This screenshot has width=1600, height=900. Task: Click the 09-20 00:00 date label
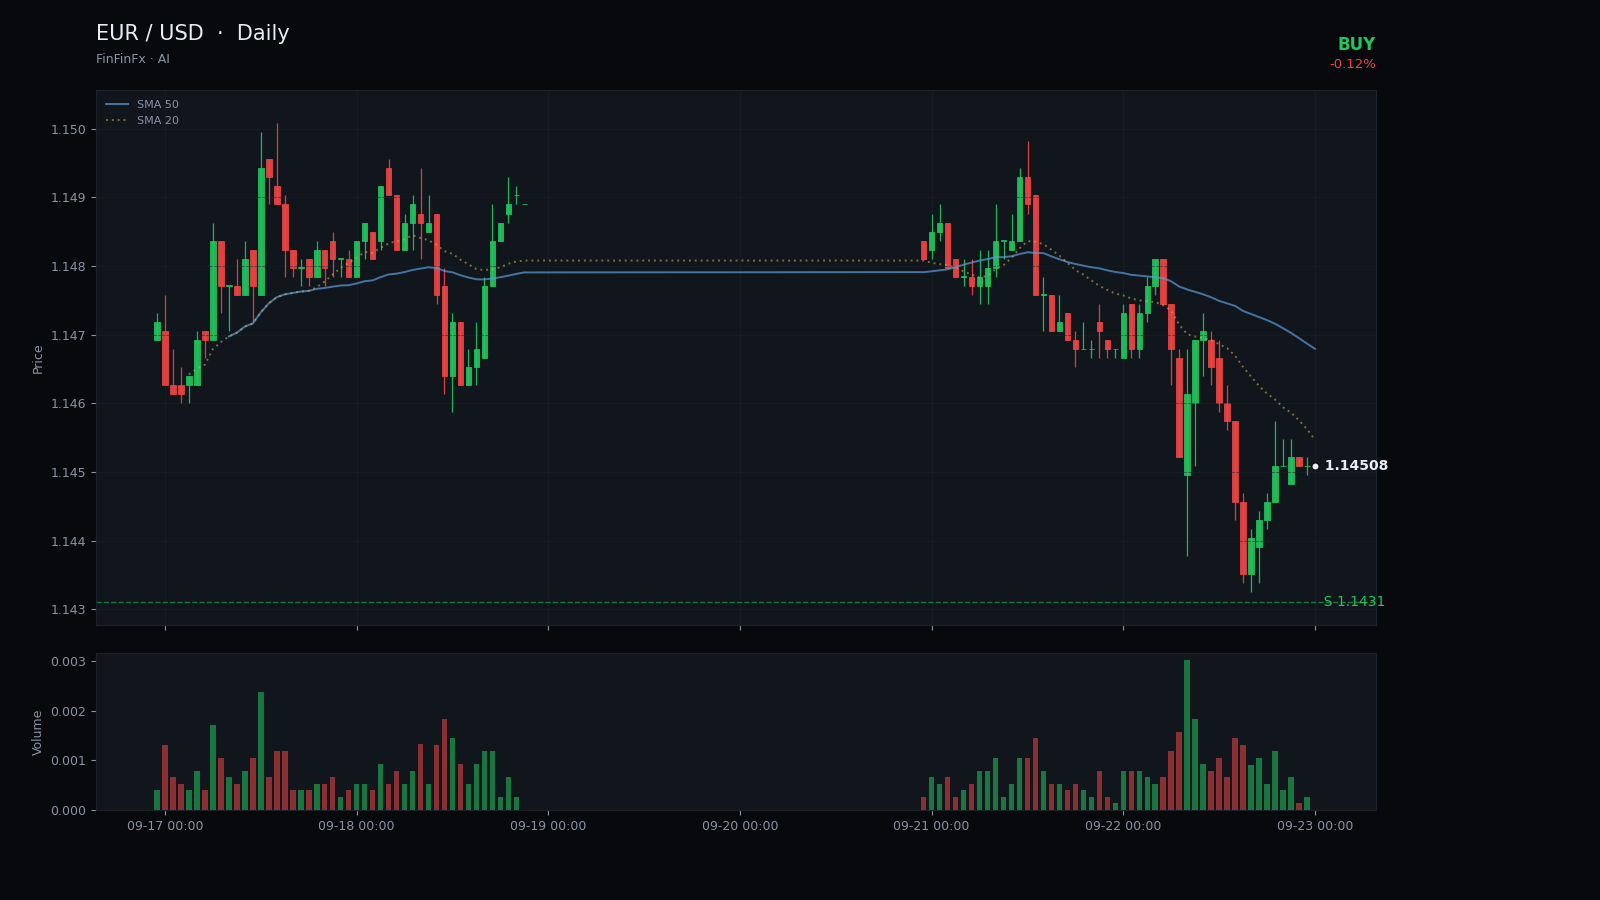[x=740, y=826]
